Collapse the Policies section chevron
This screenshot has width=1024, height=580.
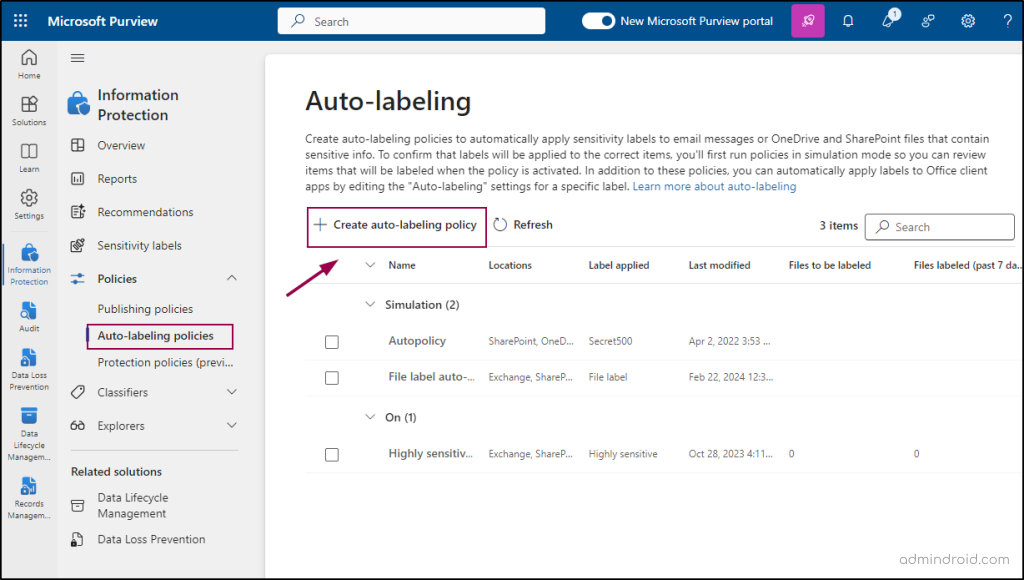[x=232, y=279]
